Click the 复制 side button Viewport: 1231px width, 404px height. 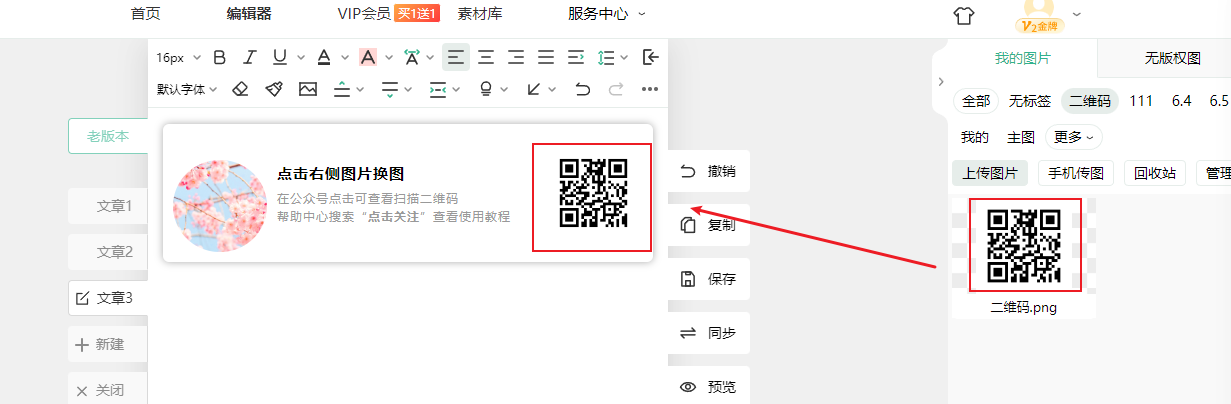[x=709, y=225]
